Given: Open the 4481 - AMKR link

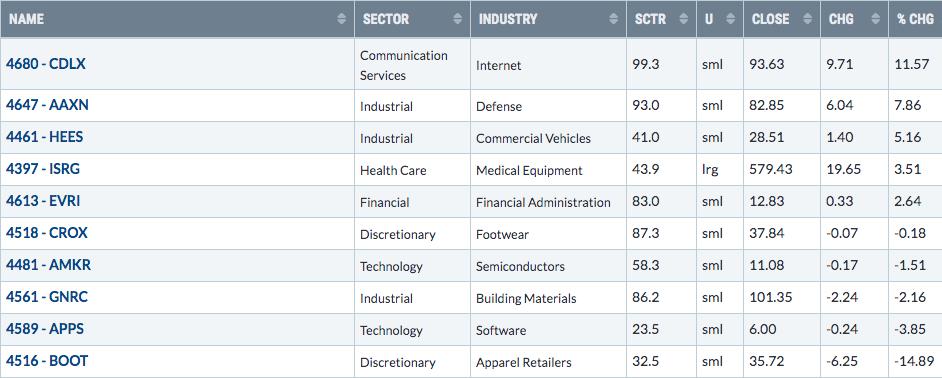Looking at the screenshot, I should [49, 264].
